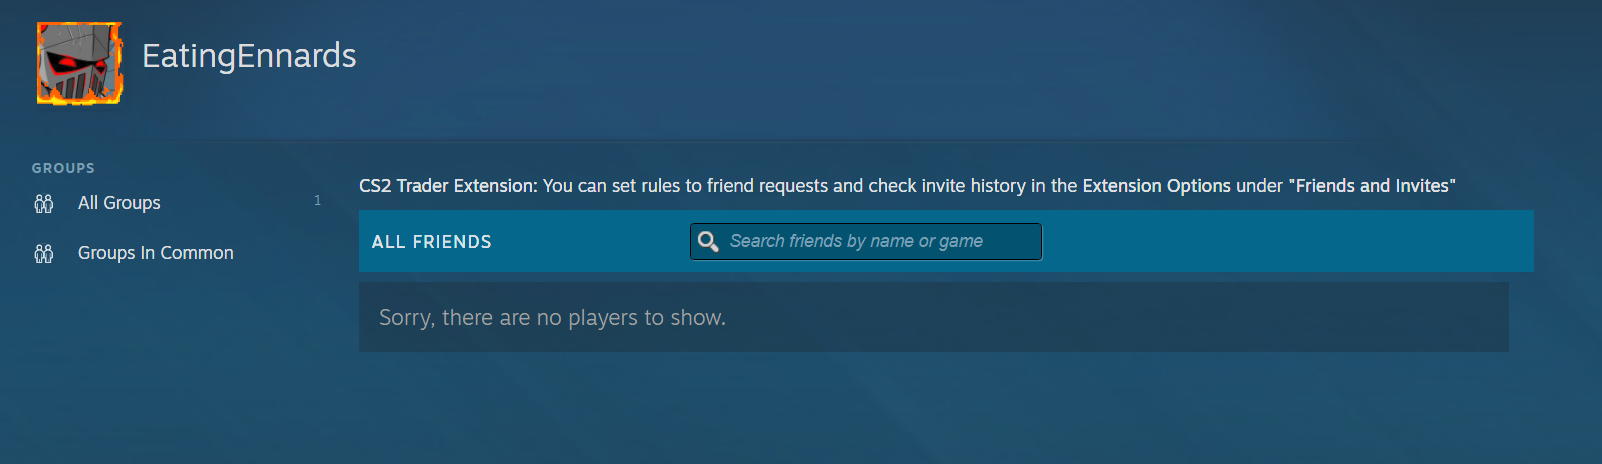Click the magnifying glass search icon
The width and height of the screenshot is (1602, 464).
(708, 241)
